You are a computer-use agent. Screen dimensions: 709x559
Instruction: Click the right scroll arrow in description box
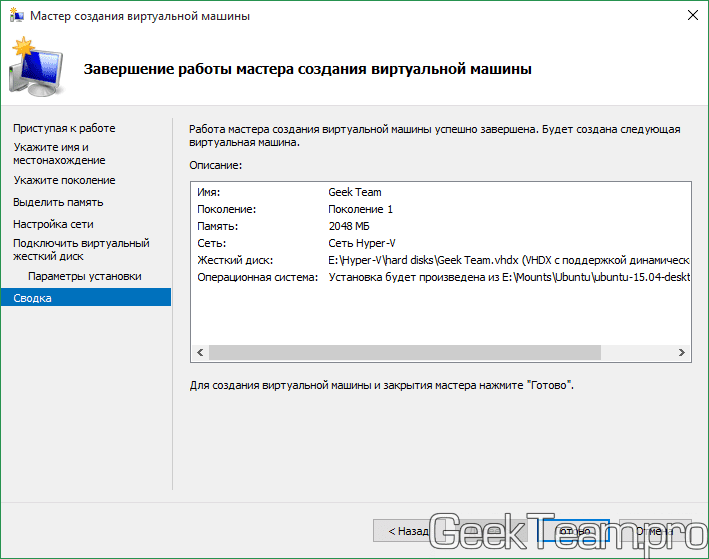point(680,353)
